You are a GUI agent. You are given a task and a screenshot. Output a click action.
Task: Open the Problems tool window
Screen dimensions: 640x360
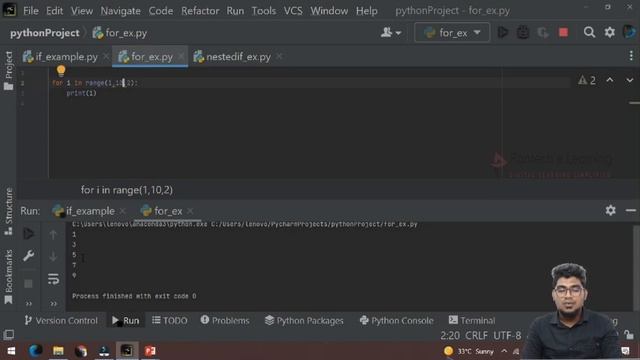point(224,321)
